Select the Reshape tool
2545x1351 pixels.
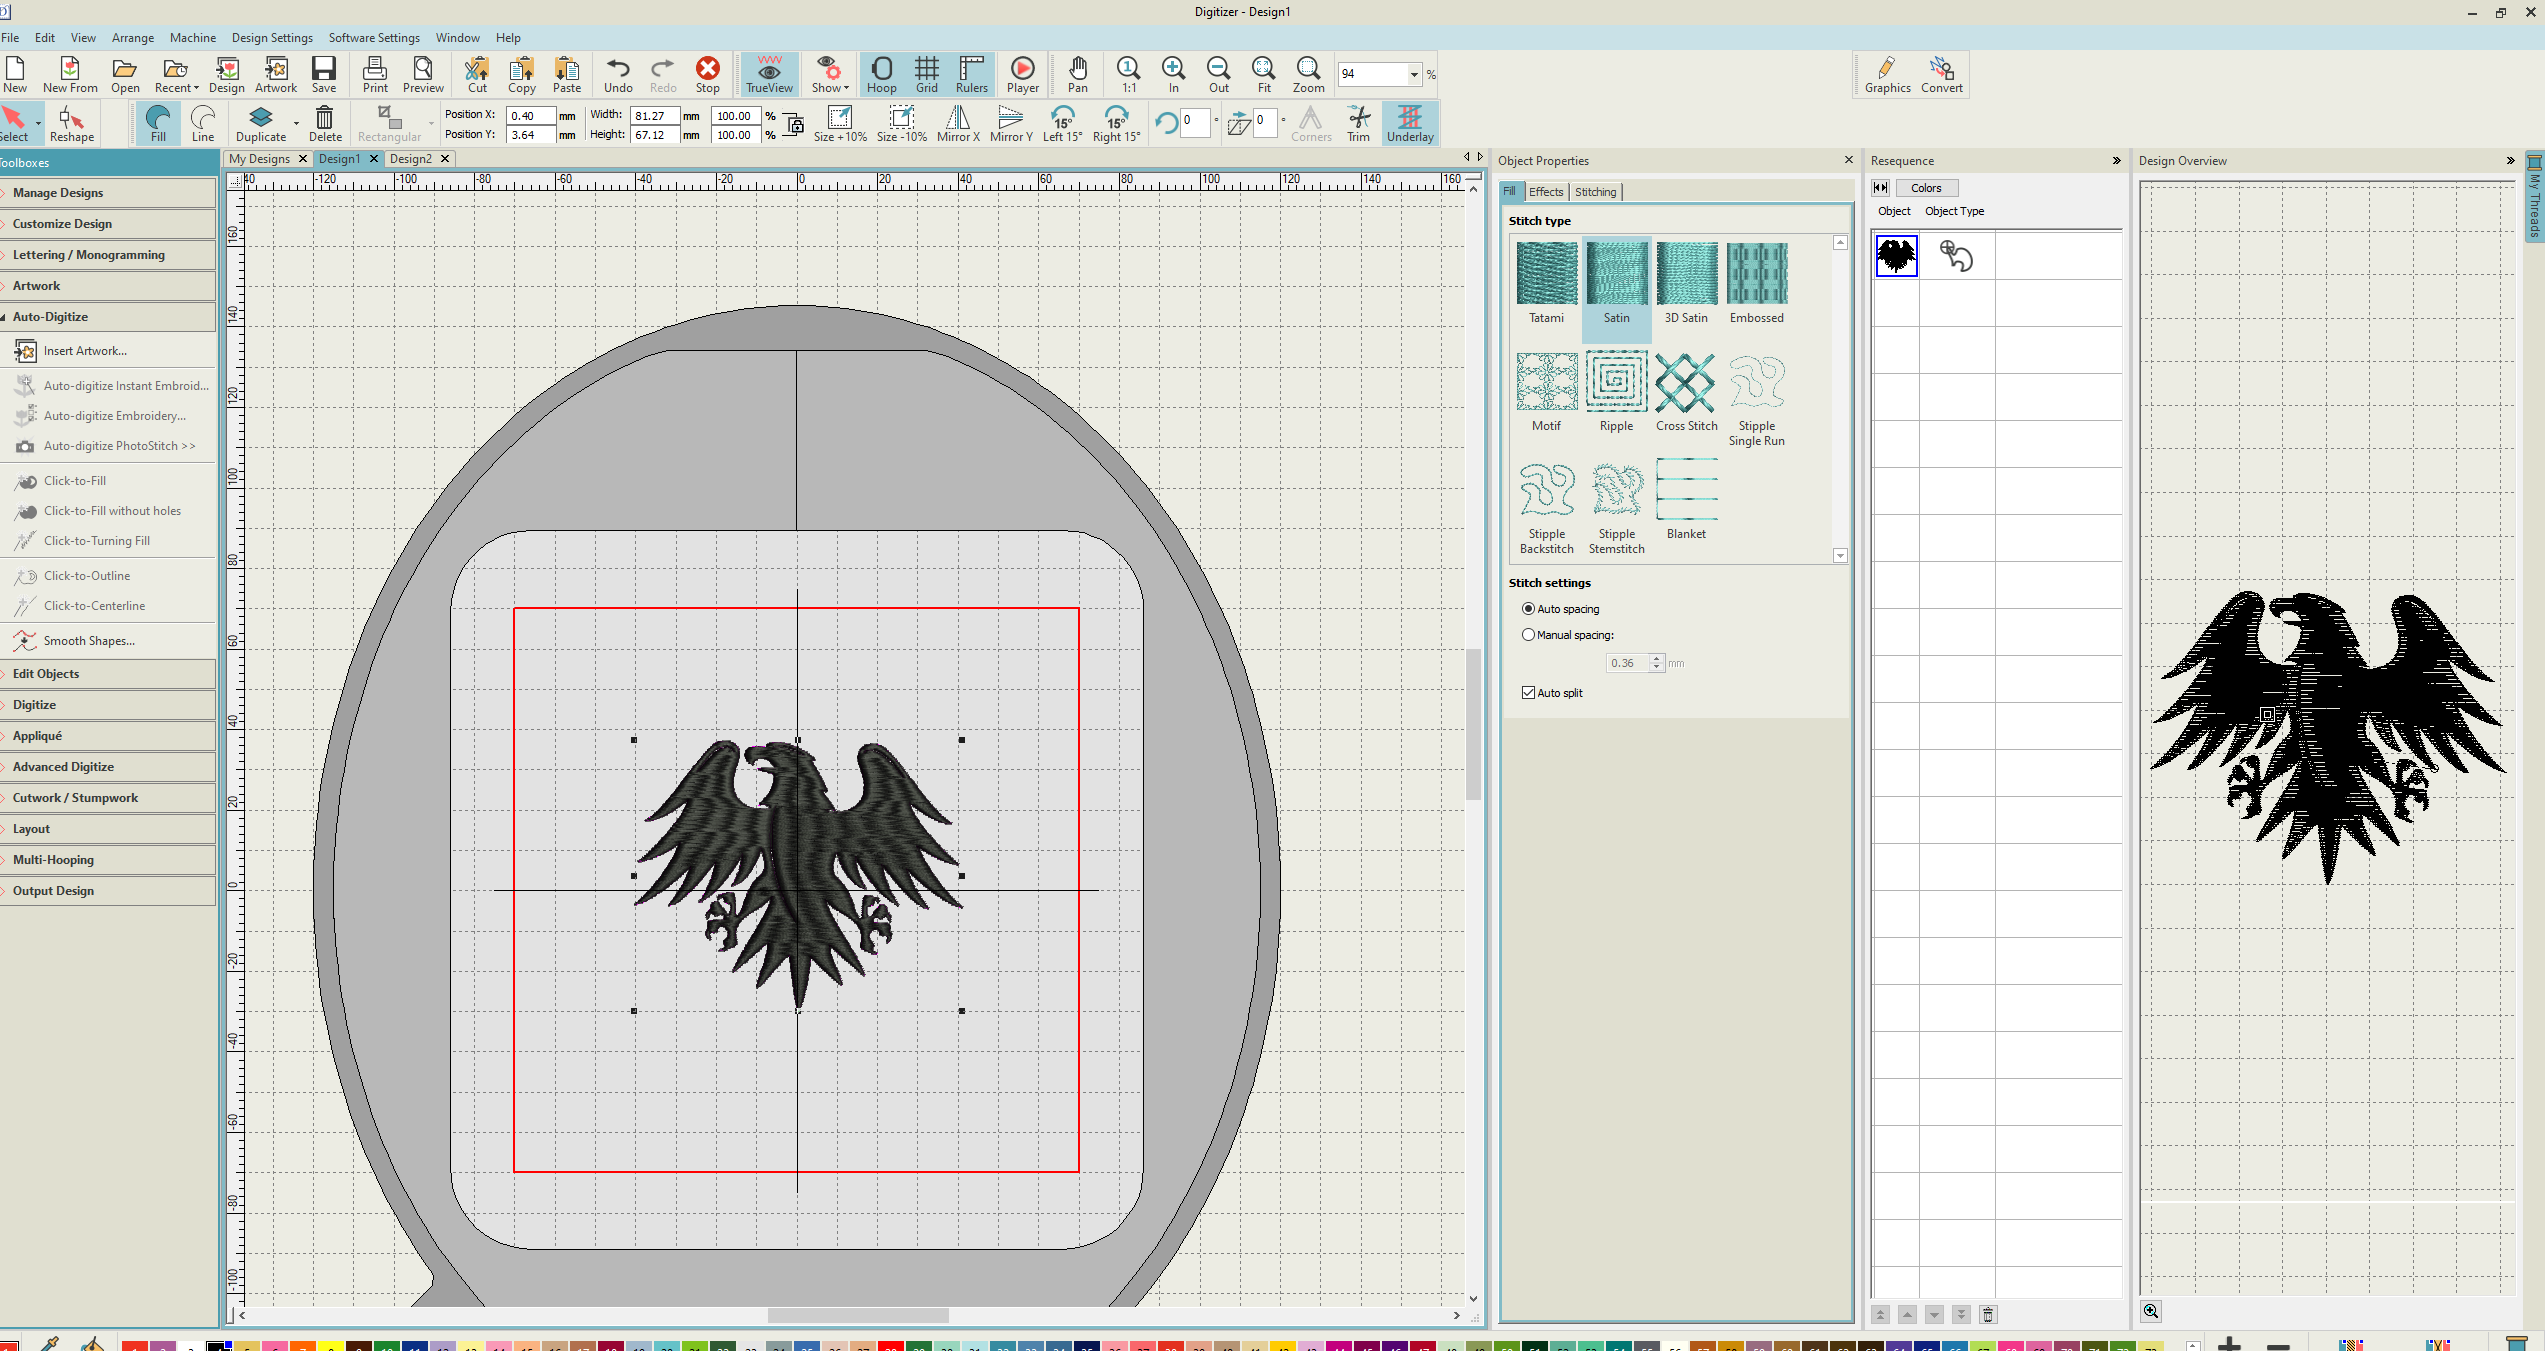pos(71,124)
